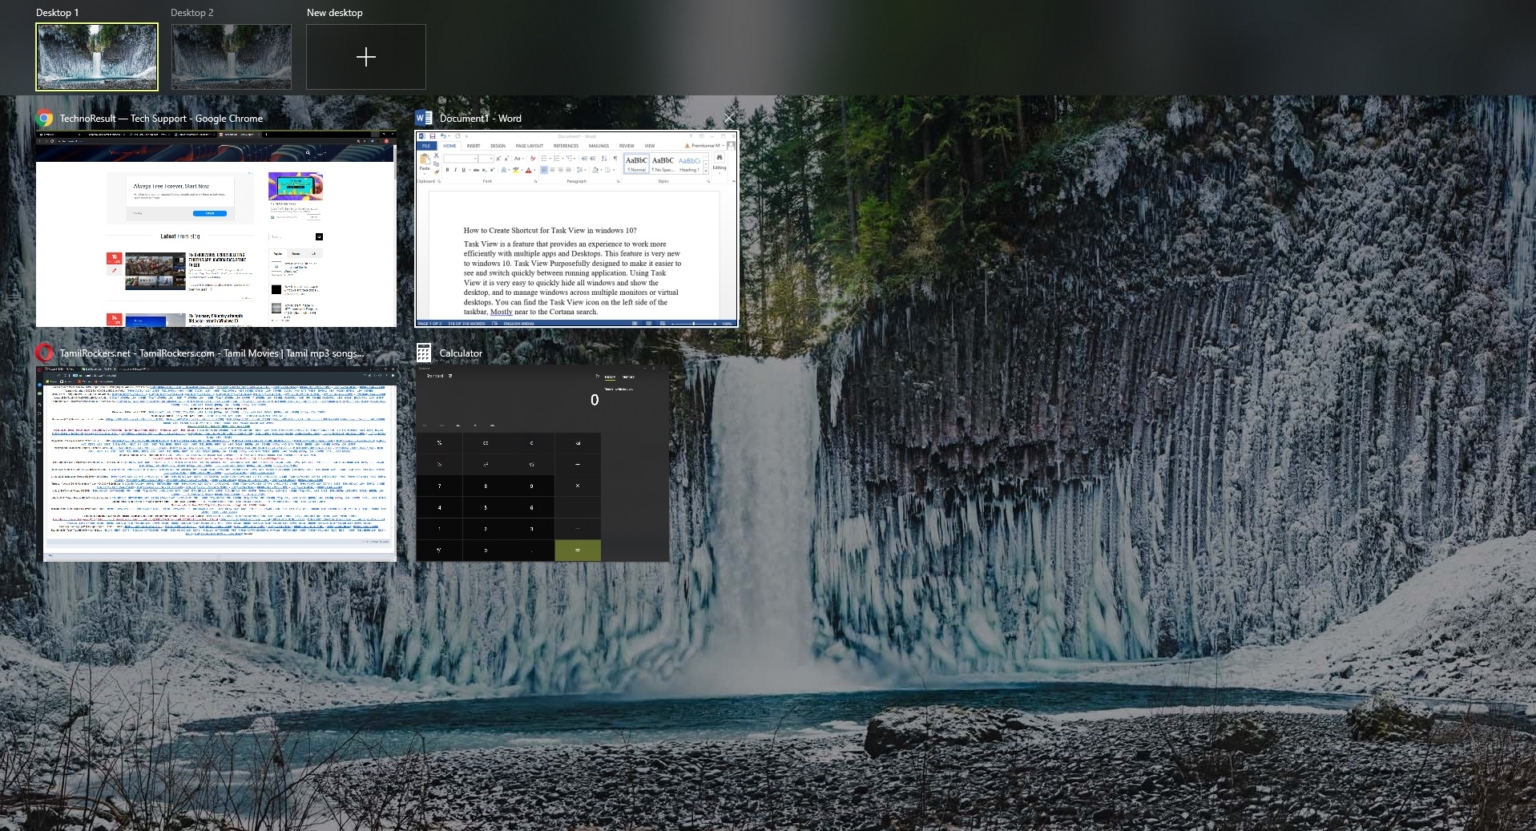Click the Italic formatting icon
This screenshot has height=831, width=1536.
455,169
